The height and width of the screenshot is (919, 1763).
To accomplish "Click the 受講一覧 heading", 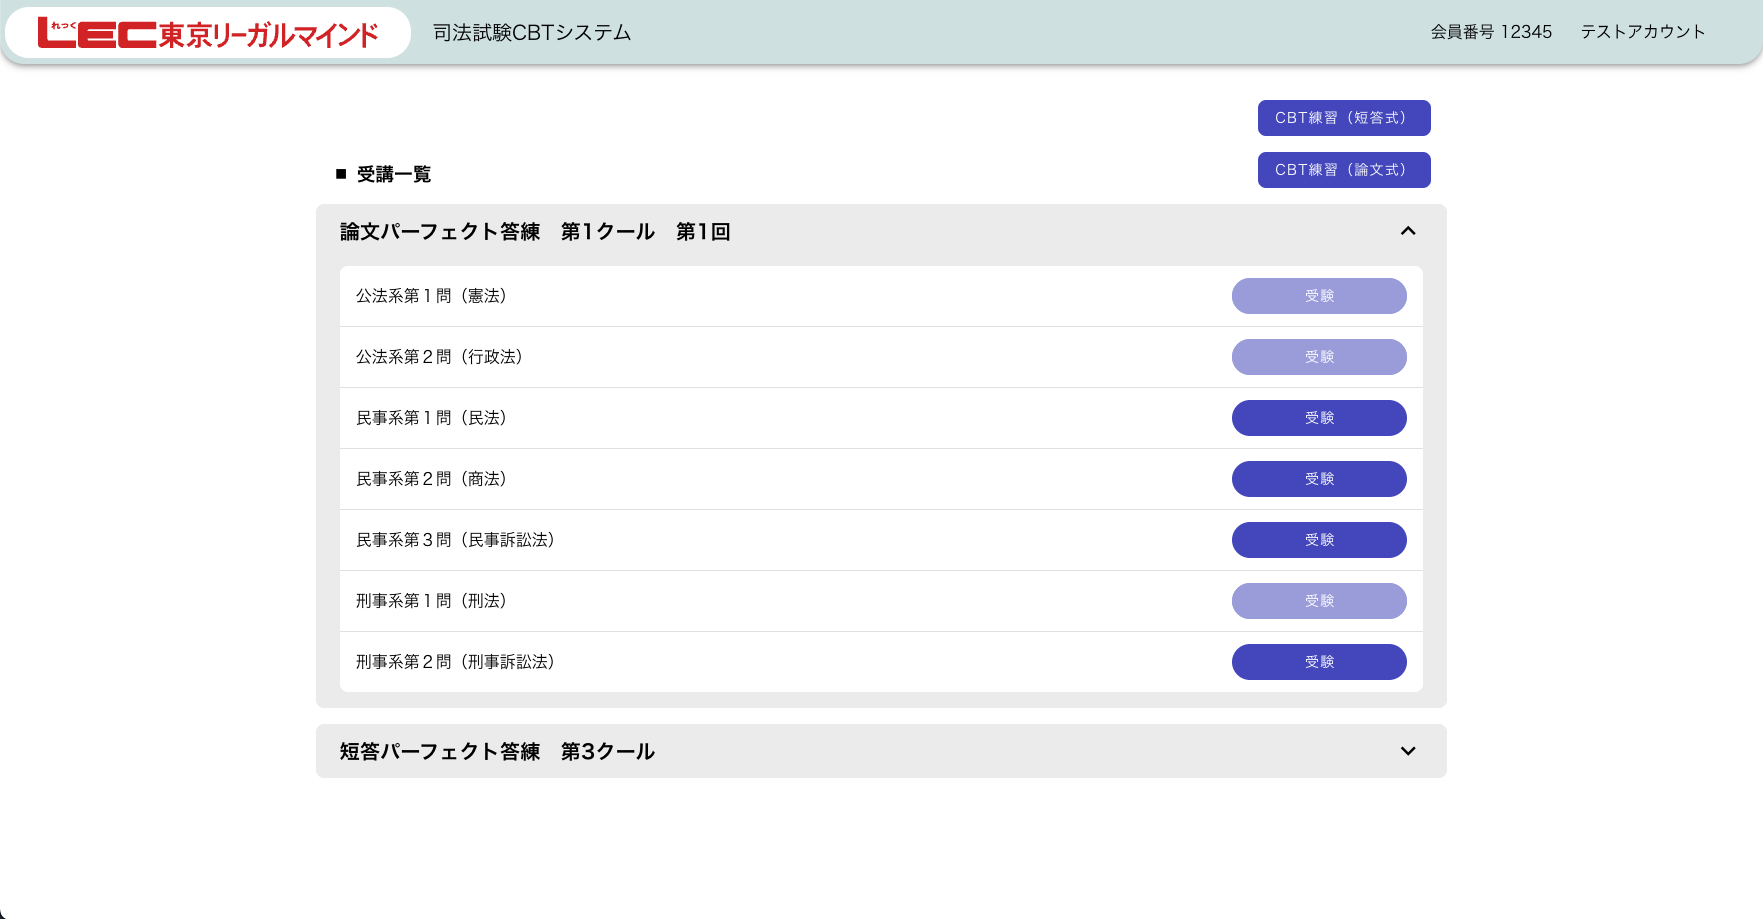I will pyautogui.click(x=393, y=175).
